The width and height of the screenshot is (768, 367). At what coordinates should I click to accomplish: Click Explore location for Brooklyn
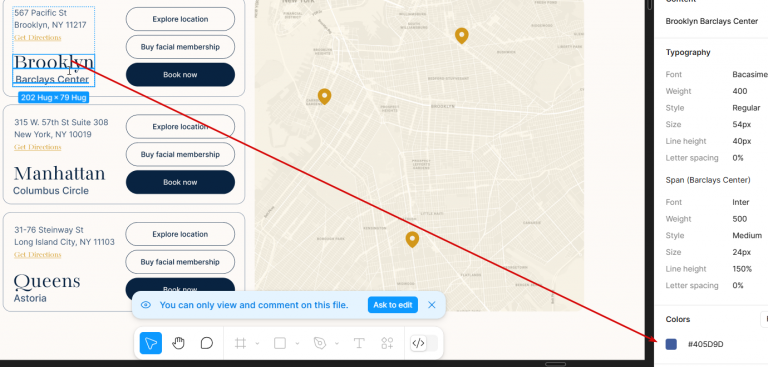[x=180, y=19]
